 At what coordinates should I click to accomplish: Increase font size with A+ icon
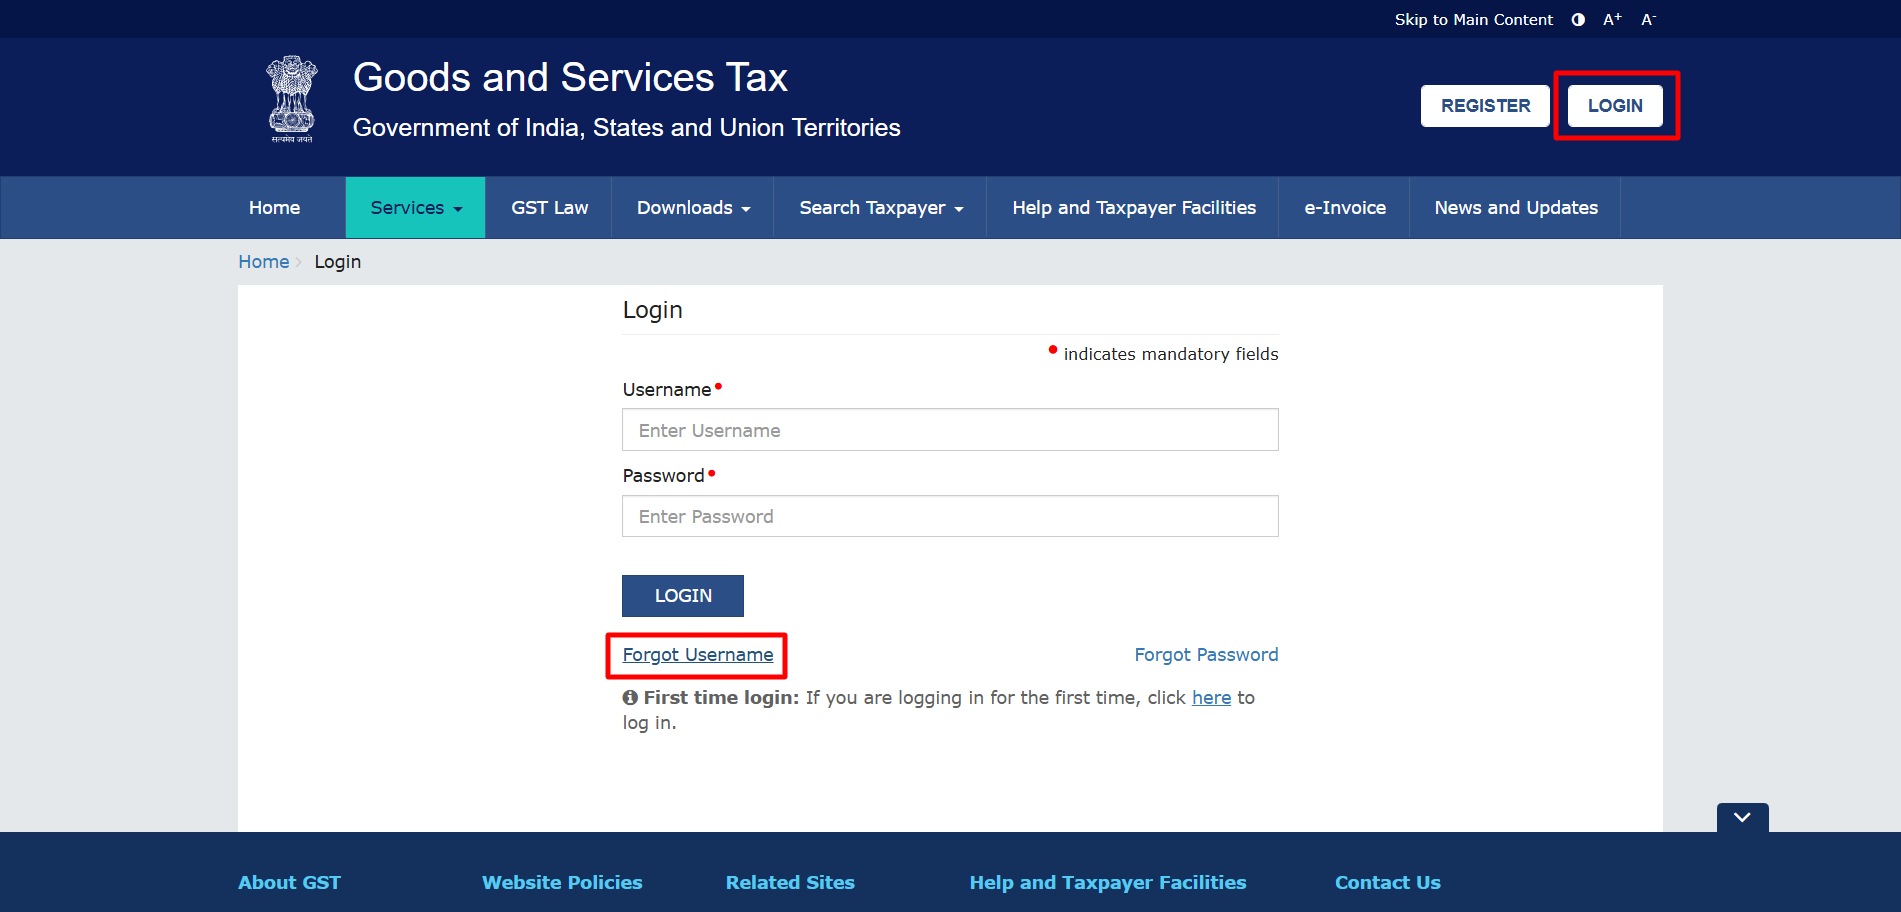[x=1612, y=20]
